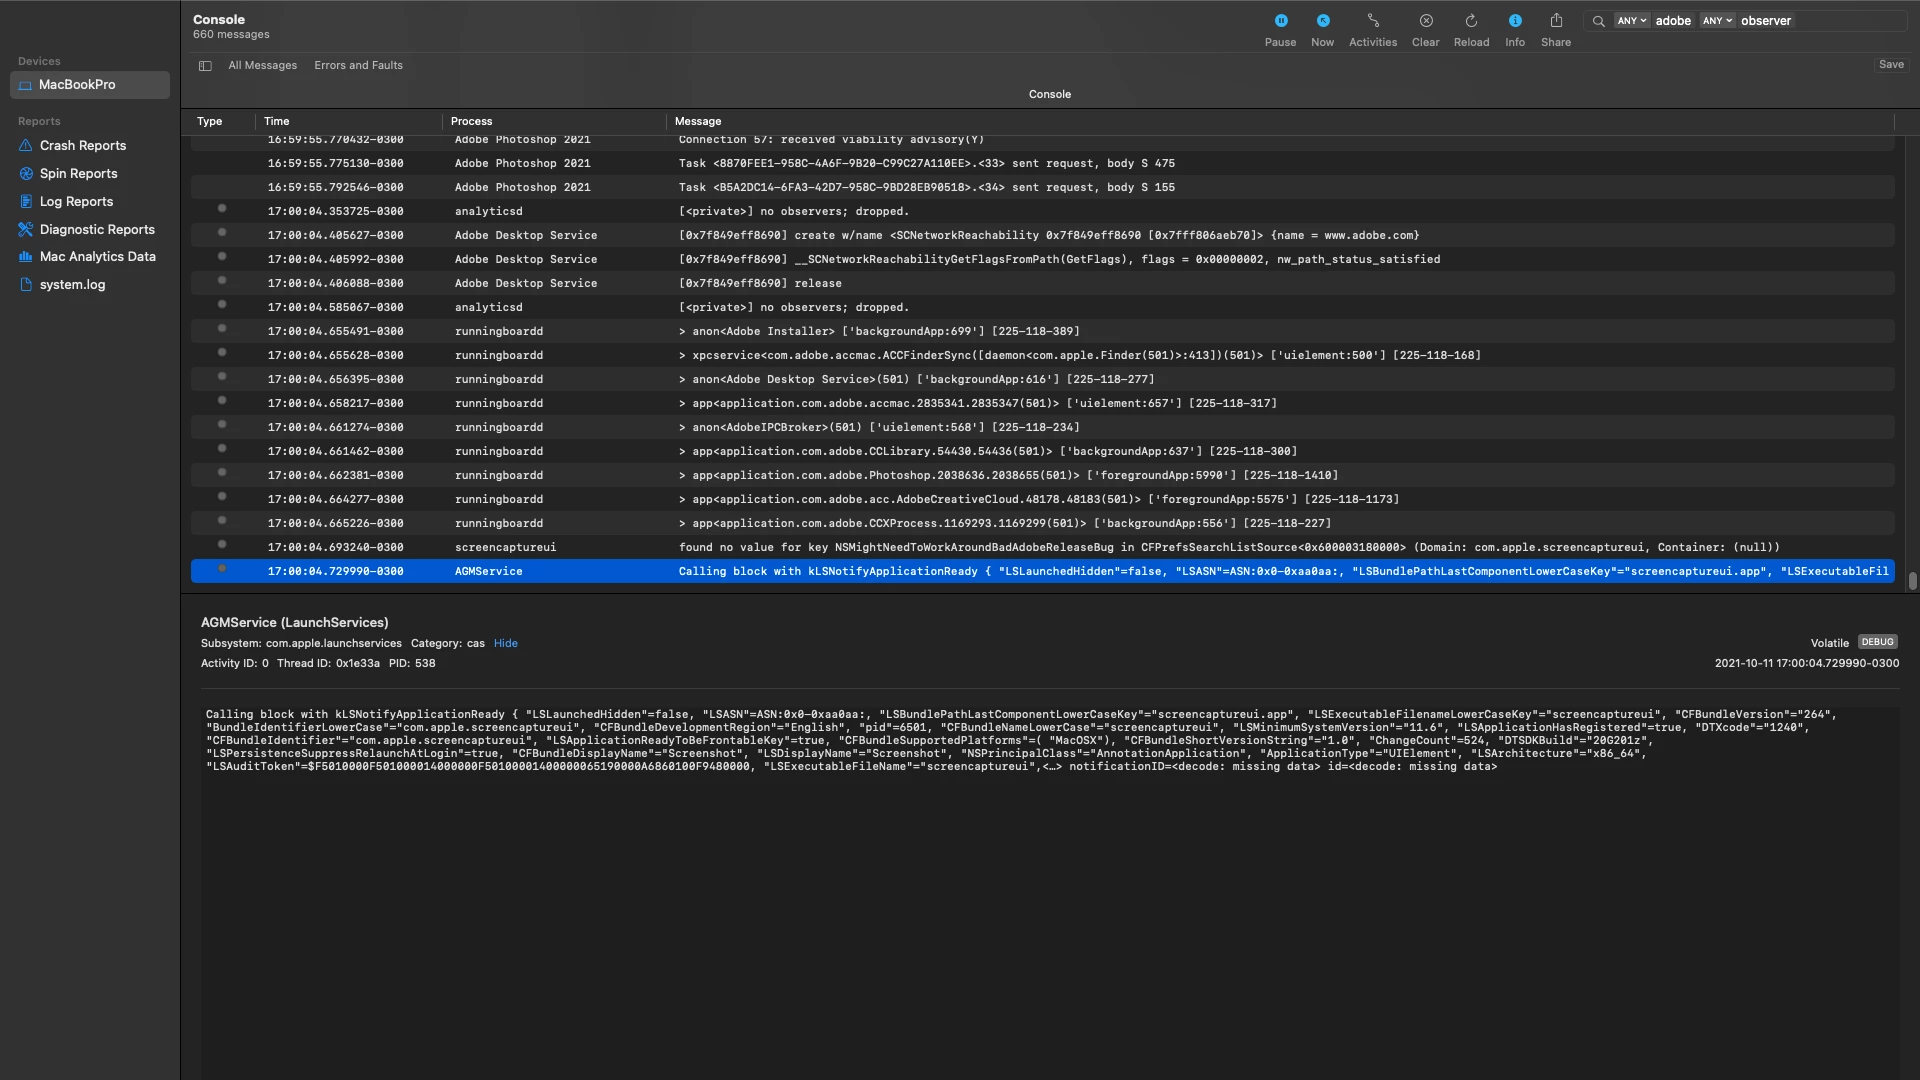The width and height of the screenshot is (1920, 1080).
Task: Clear the console messages
Action: point(1425,21)
